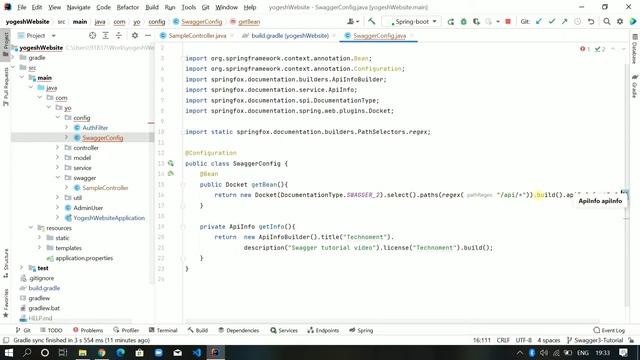Expand the service package node

(58, 167)
